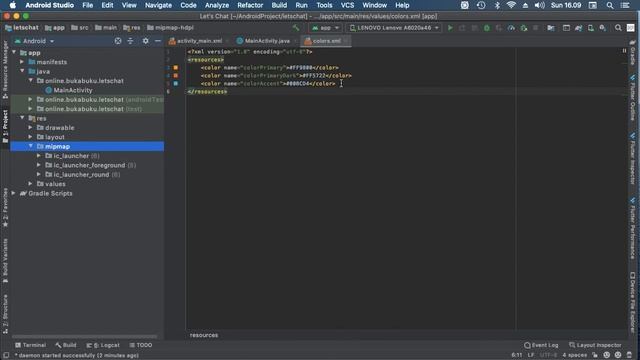Open the Android view selector dropdown
This screenshot has height=360, width=640.
pos(34,41)
